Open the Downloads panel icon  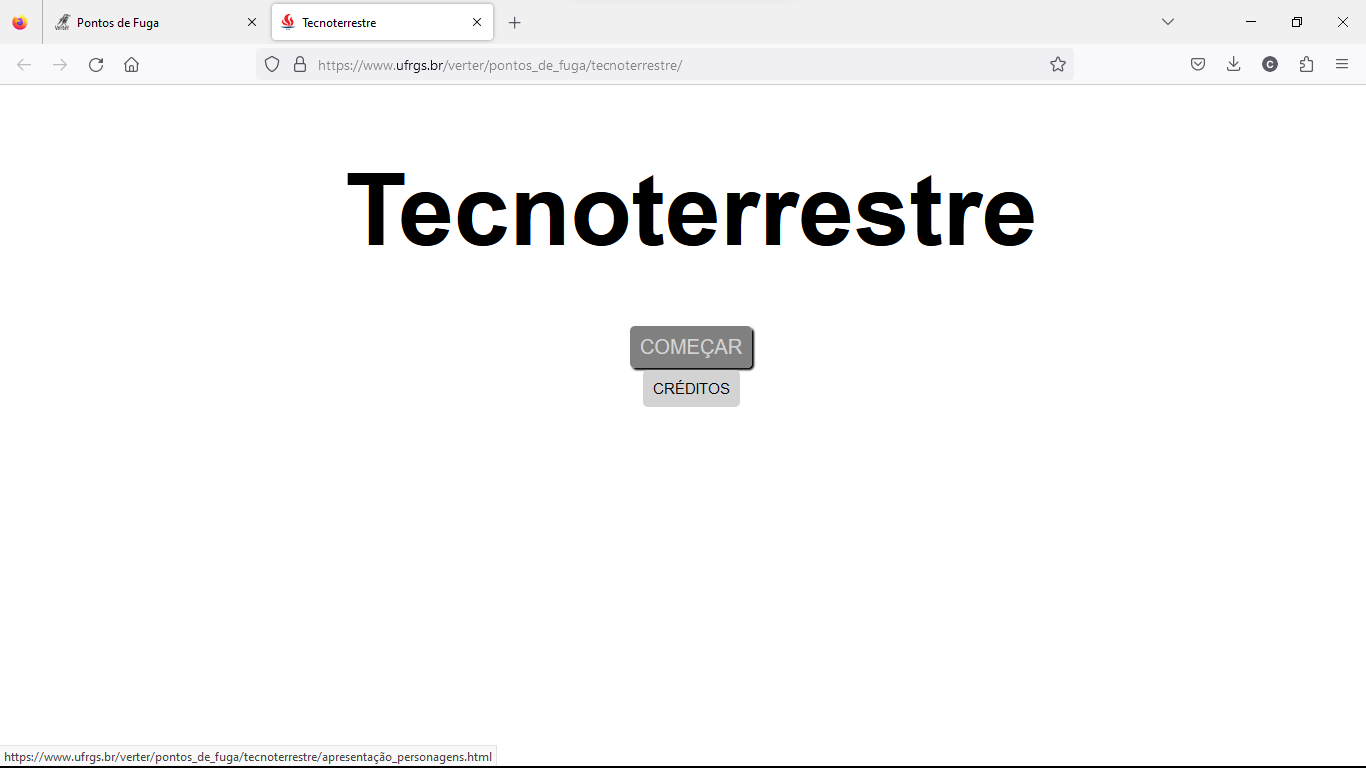click(1234, 65)
